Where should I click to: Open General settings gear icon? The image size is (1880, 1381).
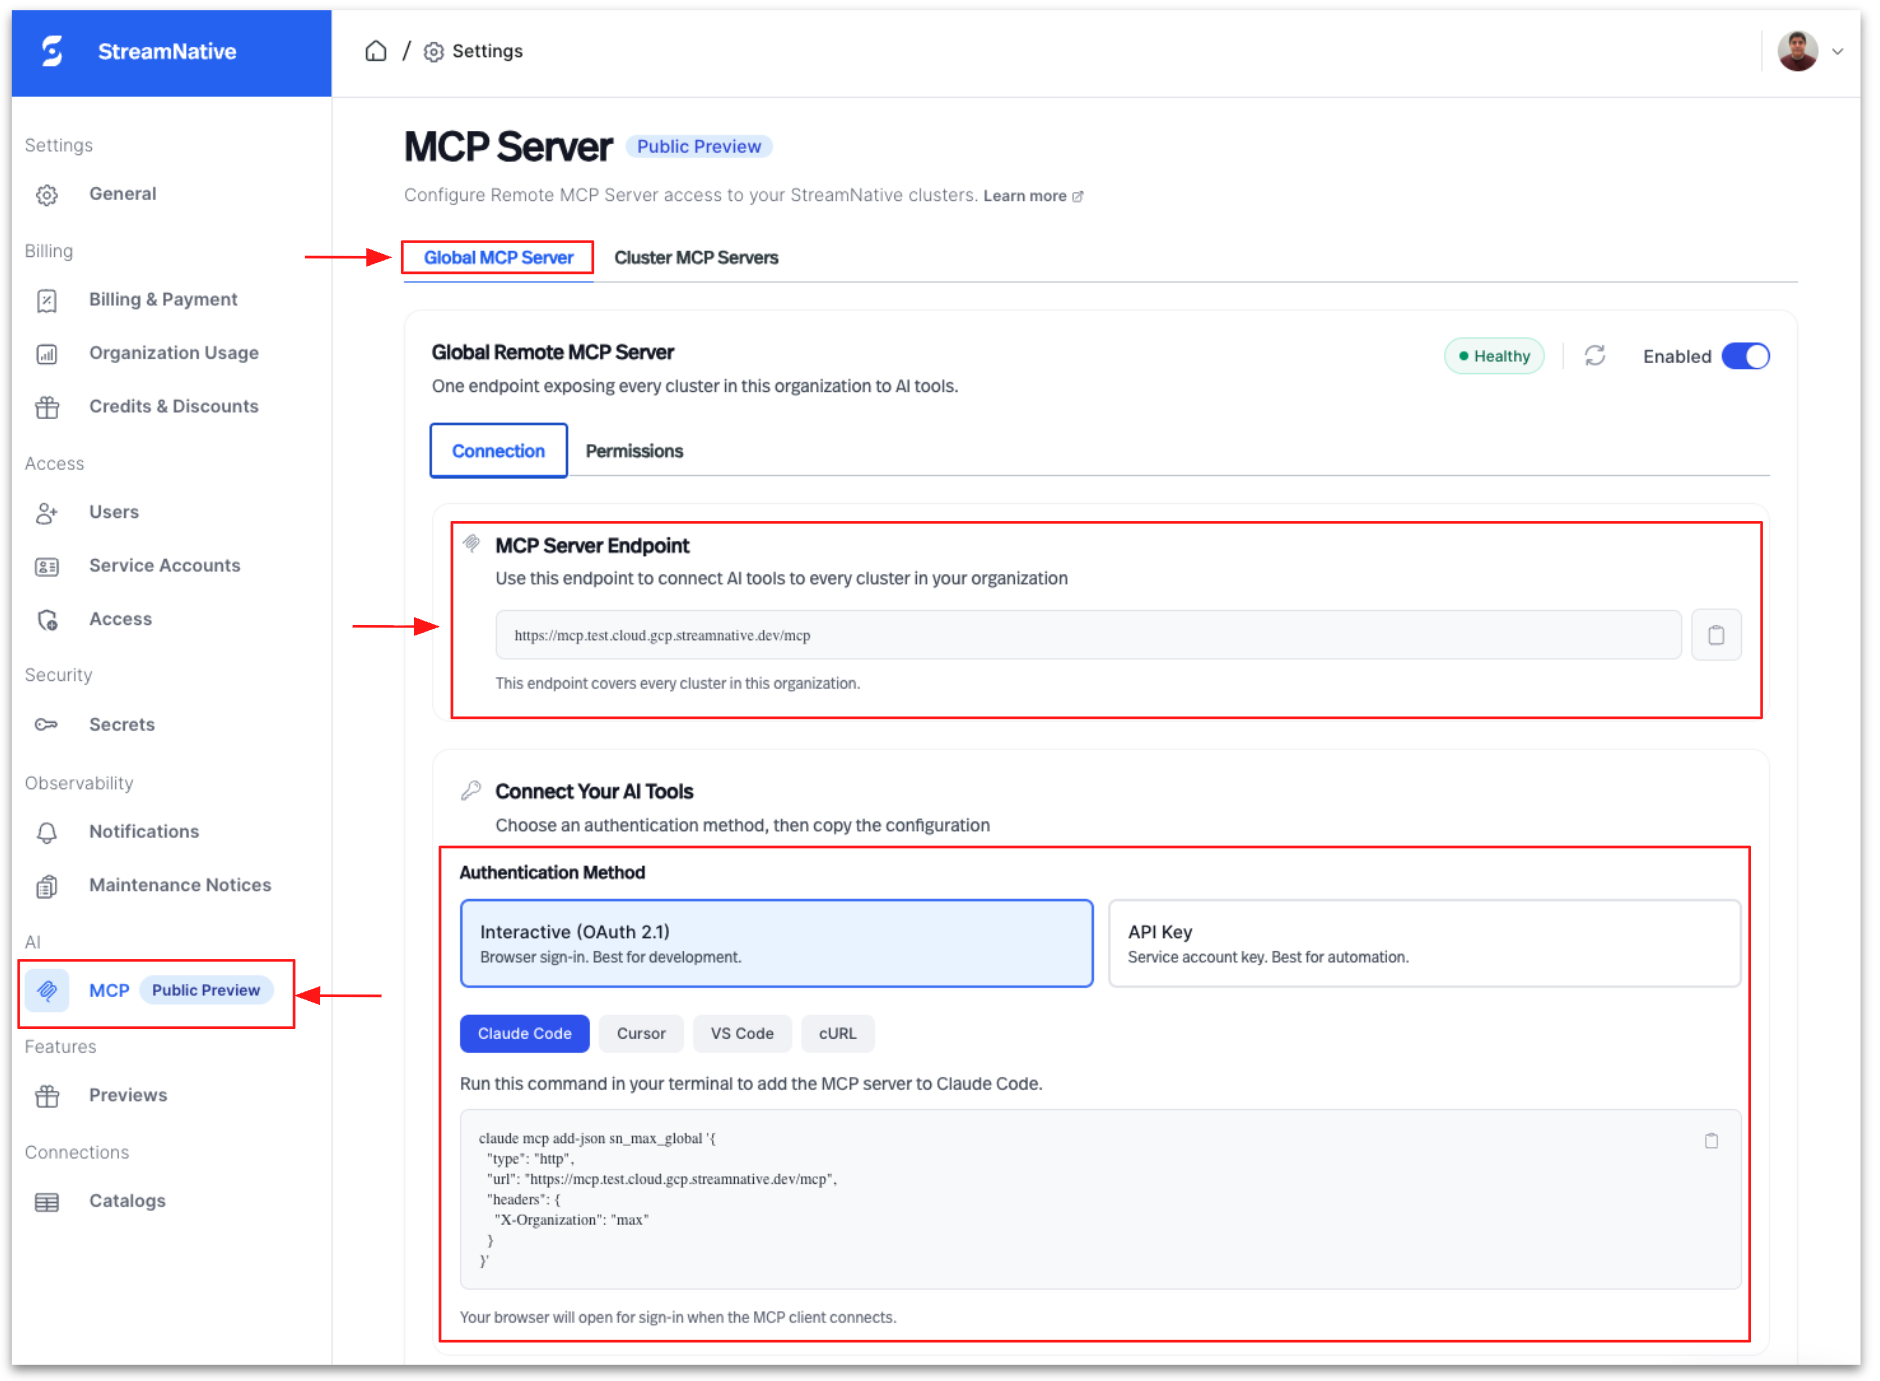tap(47, 195)
